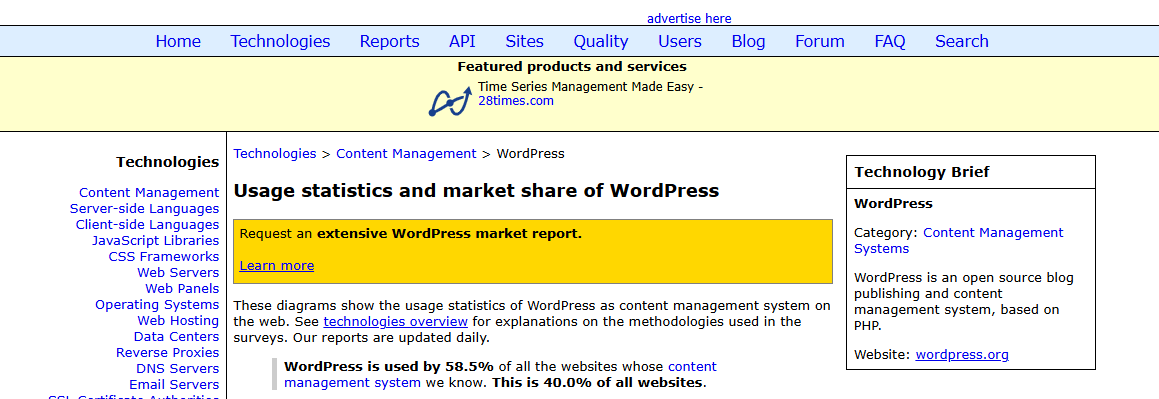
Task: Select JavaScript Libraries in the sidebar
Action: click(155, 241)
